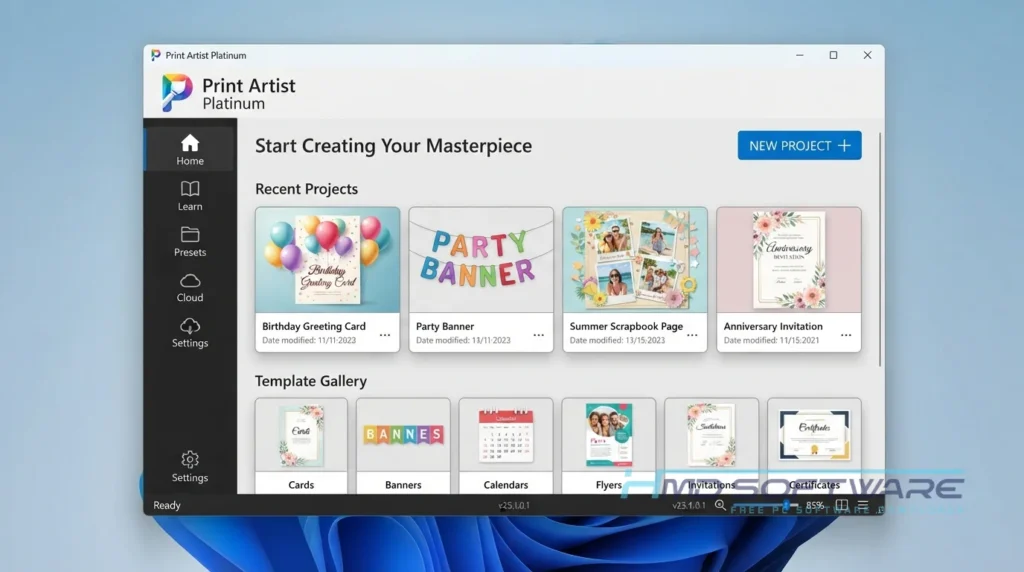Create a project with NEW PROJECT button
1024x572 pixels.
pyautogui.click(x=799, y=146)
